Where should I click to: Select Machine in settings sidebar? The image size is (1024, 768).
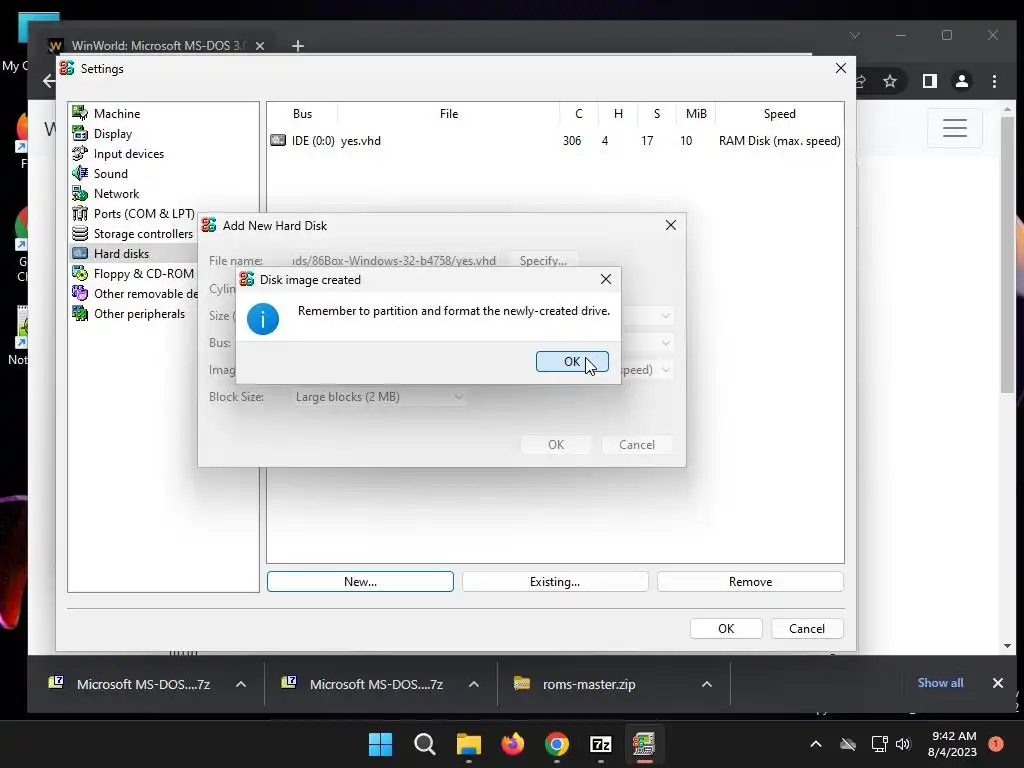click(117, 114)
